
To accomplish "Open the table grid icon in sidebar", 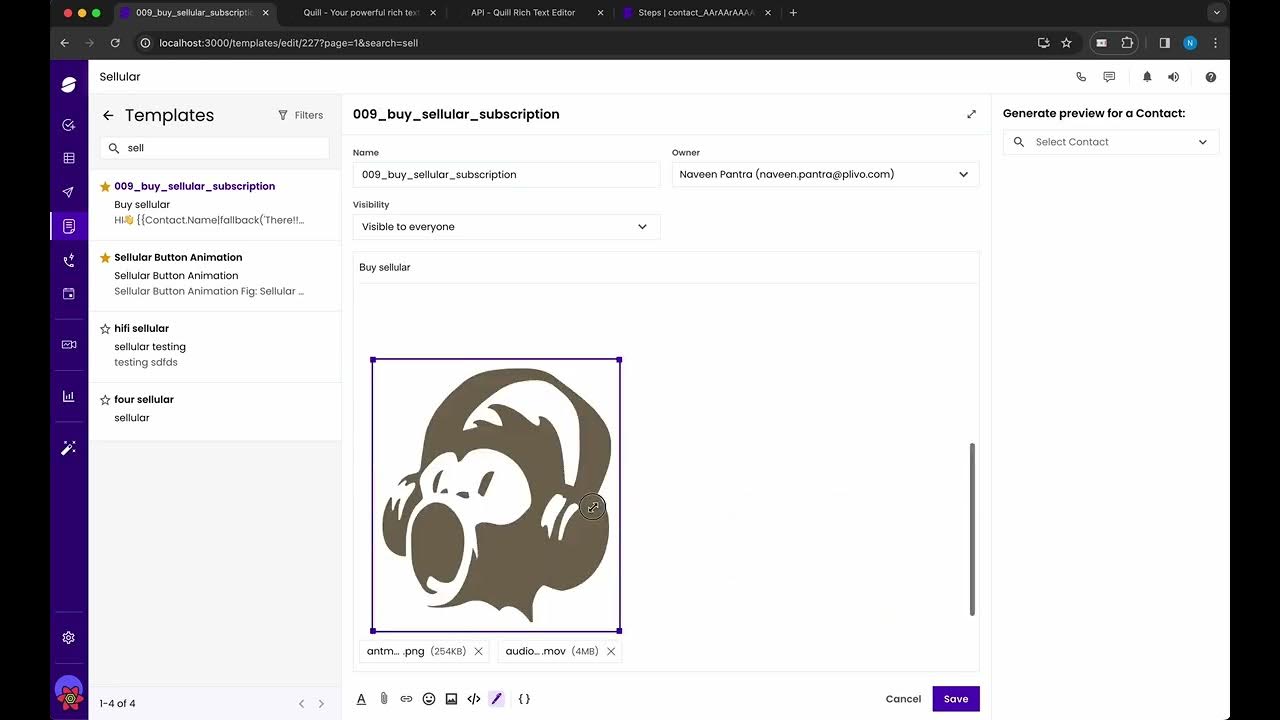I will (69, 158).
